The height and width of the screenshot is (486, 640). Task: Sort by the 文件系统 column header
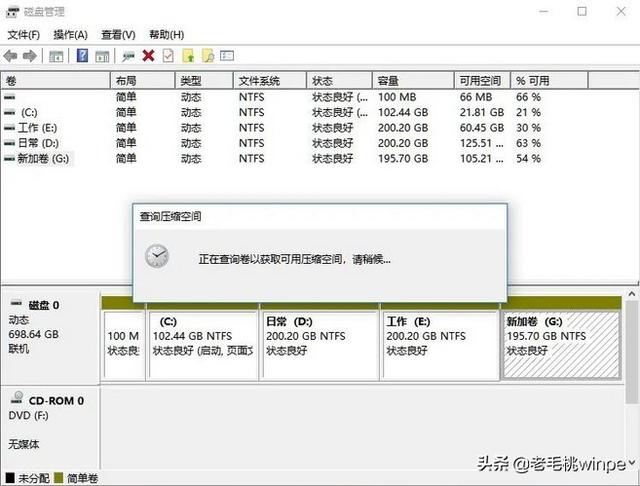(270, 81)
